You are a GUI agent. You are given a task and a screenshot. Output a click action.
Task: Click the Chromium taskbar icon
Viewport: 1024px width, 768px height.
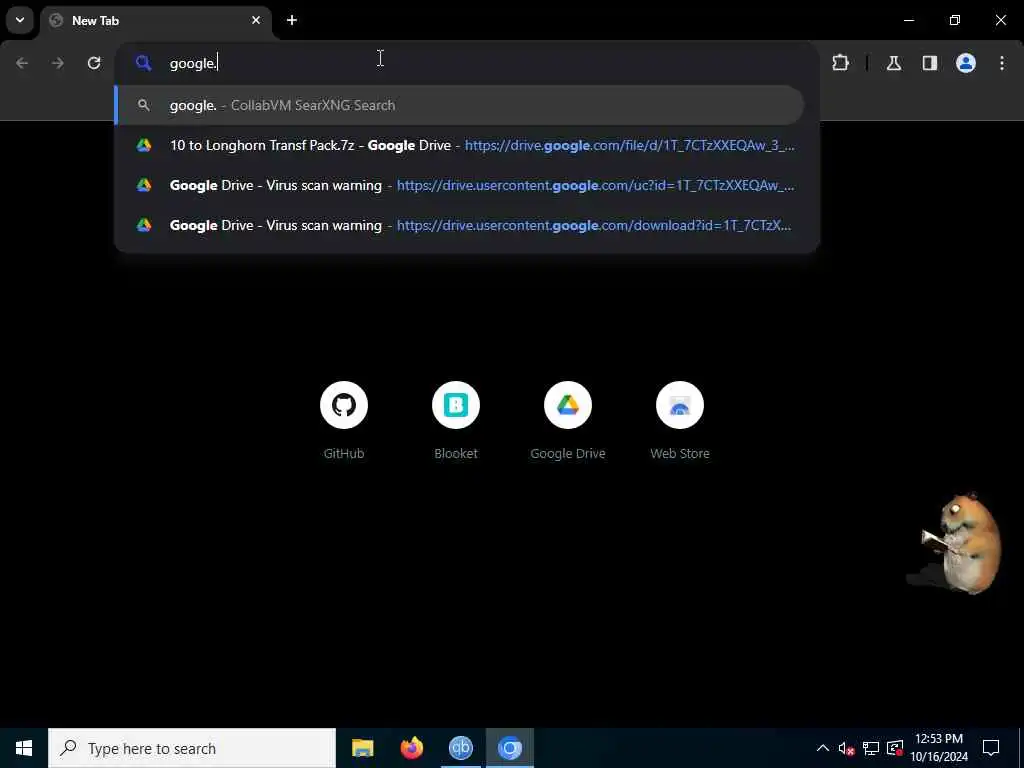pyautogui.click(x=509, y=748)
